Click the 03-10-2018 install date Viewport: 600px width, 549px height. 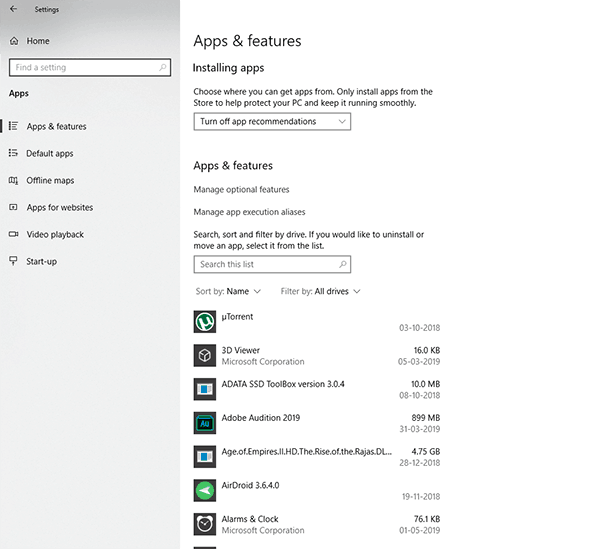420,328
